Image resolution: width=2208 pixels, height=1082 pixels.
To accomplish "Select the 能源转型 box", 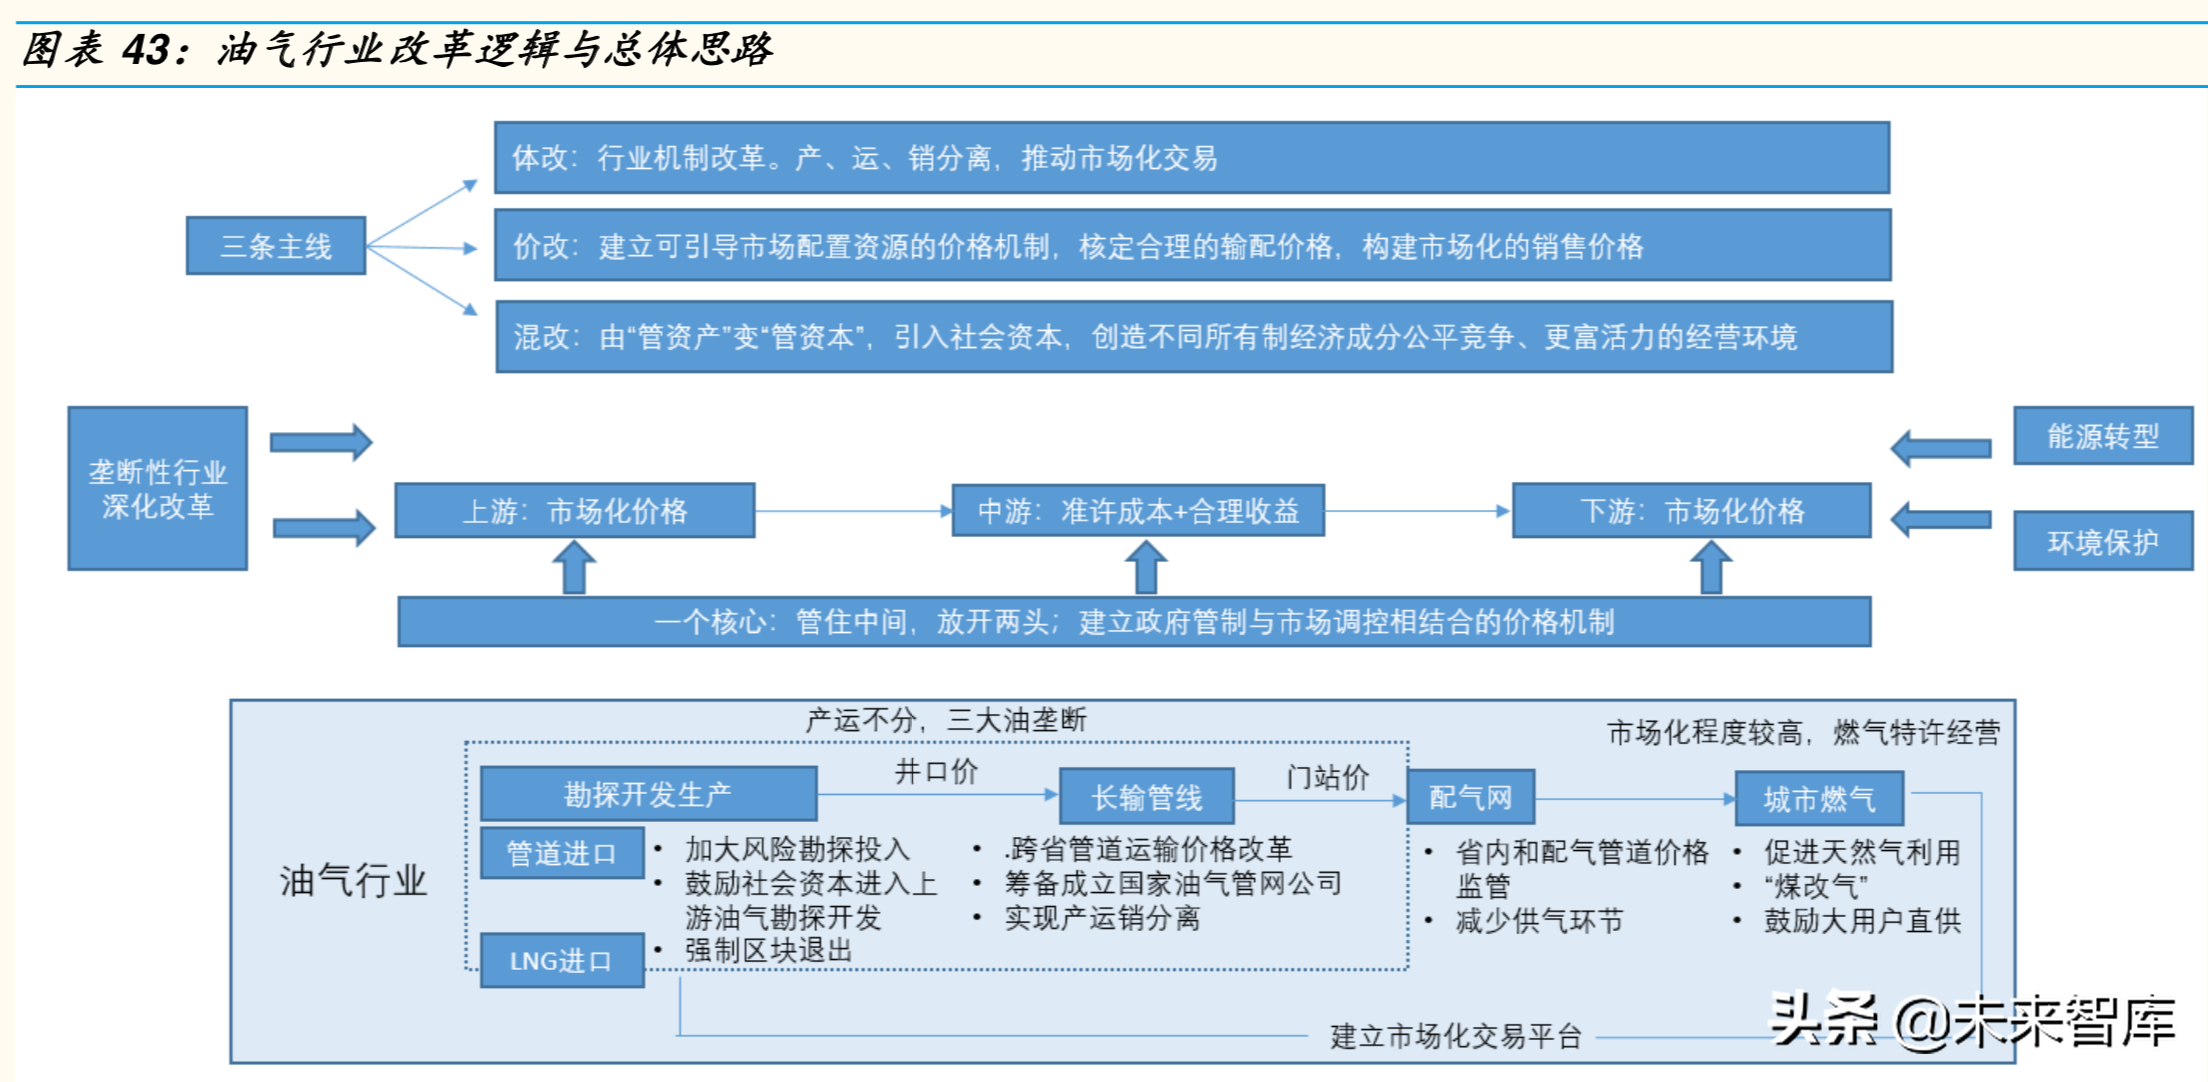I will point(2103,436).
